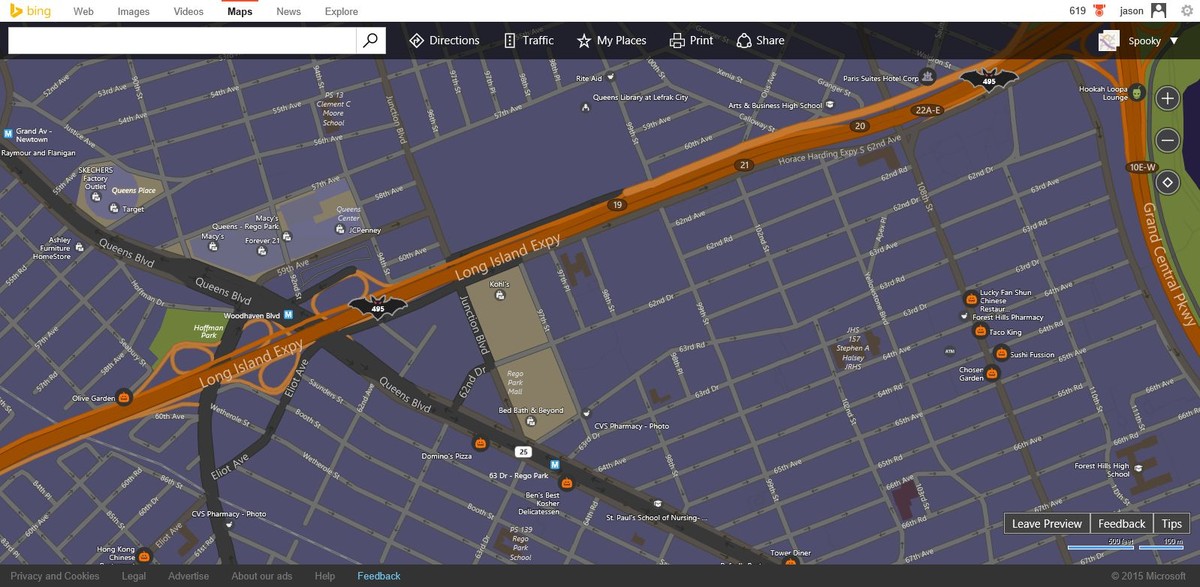Click the locate me diamond button
Screen dimensions: 1200x587
[x=1167, y=183]
